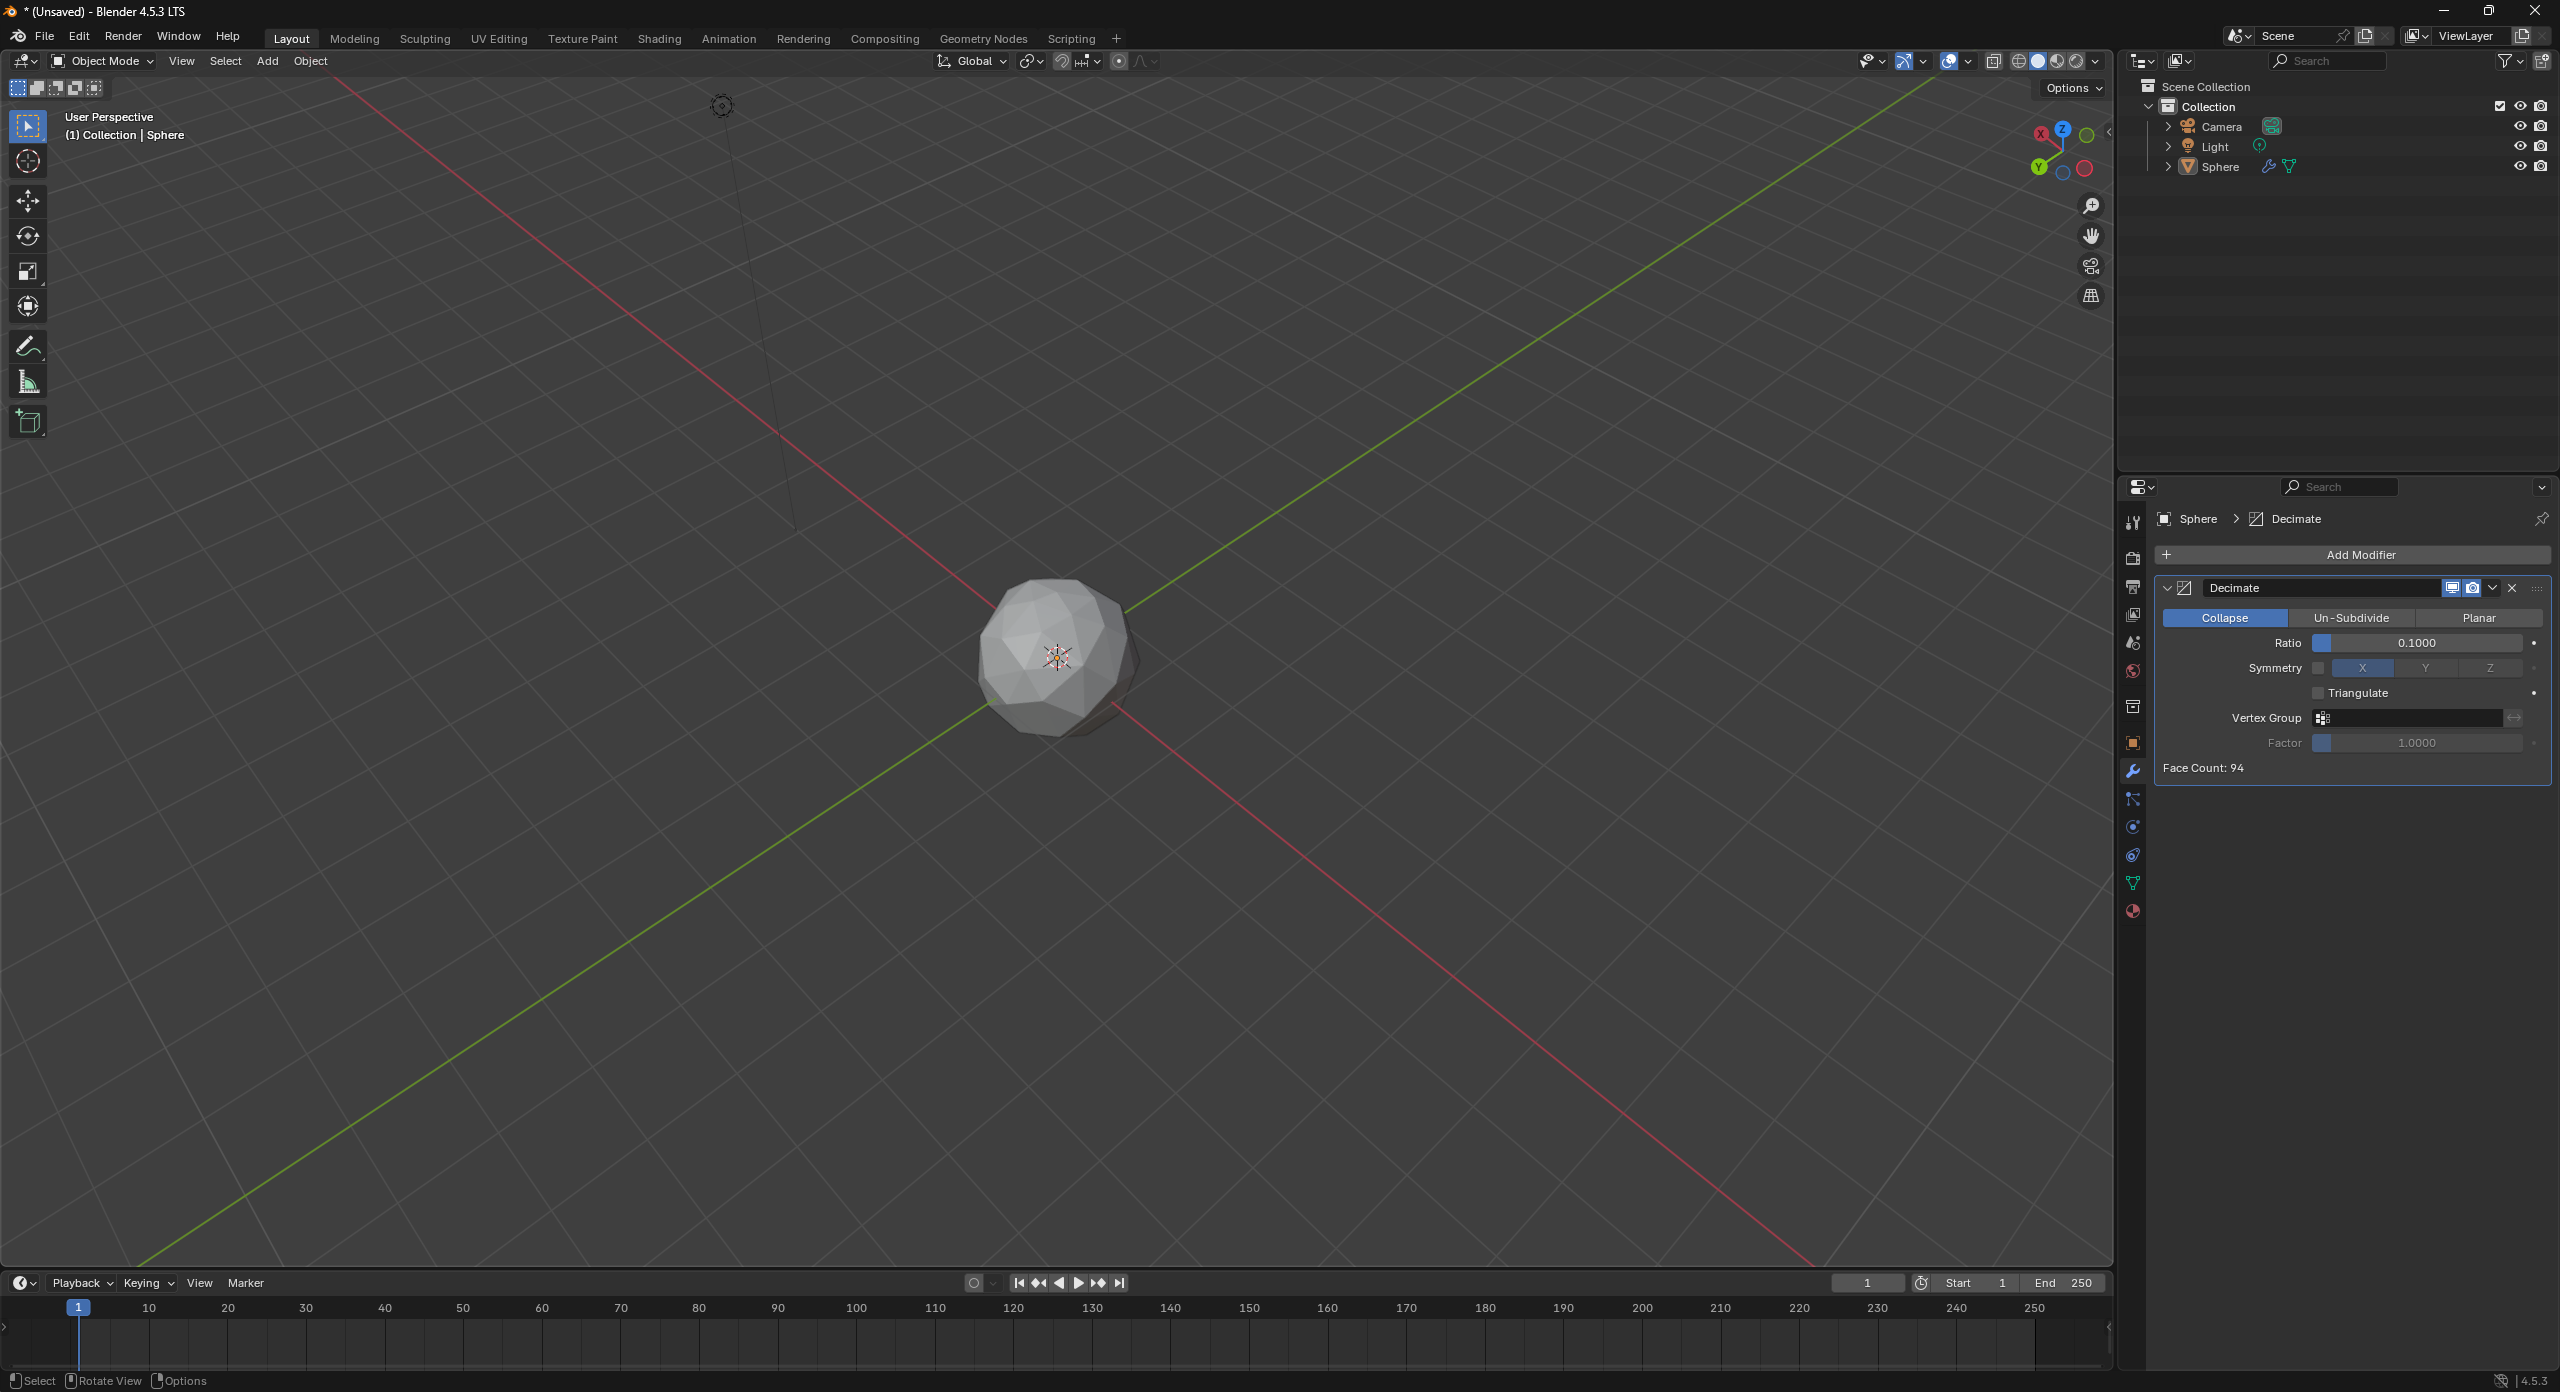Open the Playback dropdown in timeline
The height and width of the screenshot is (1392, 2560).
point(82,1283)
